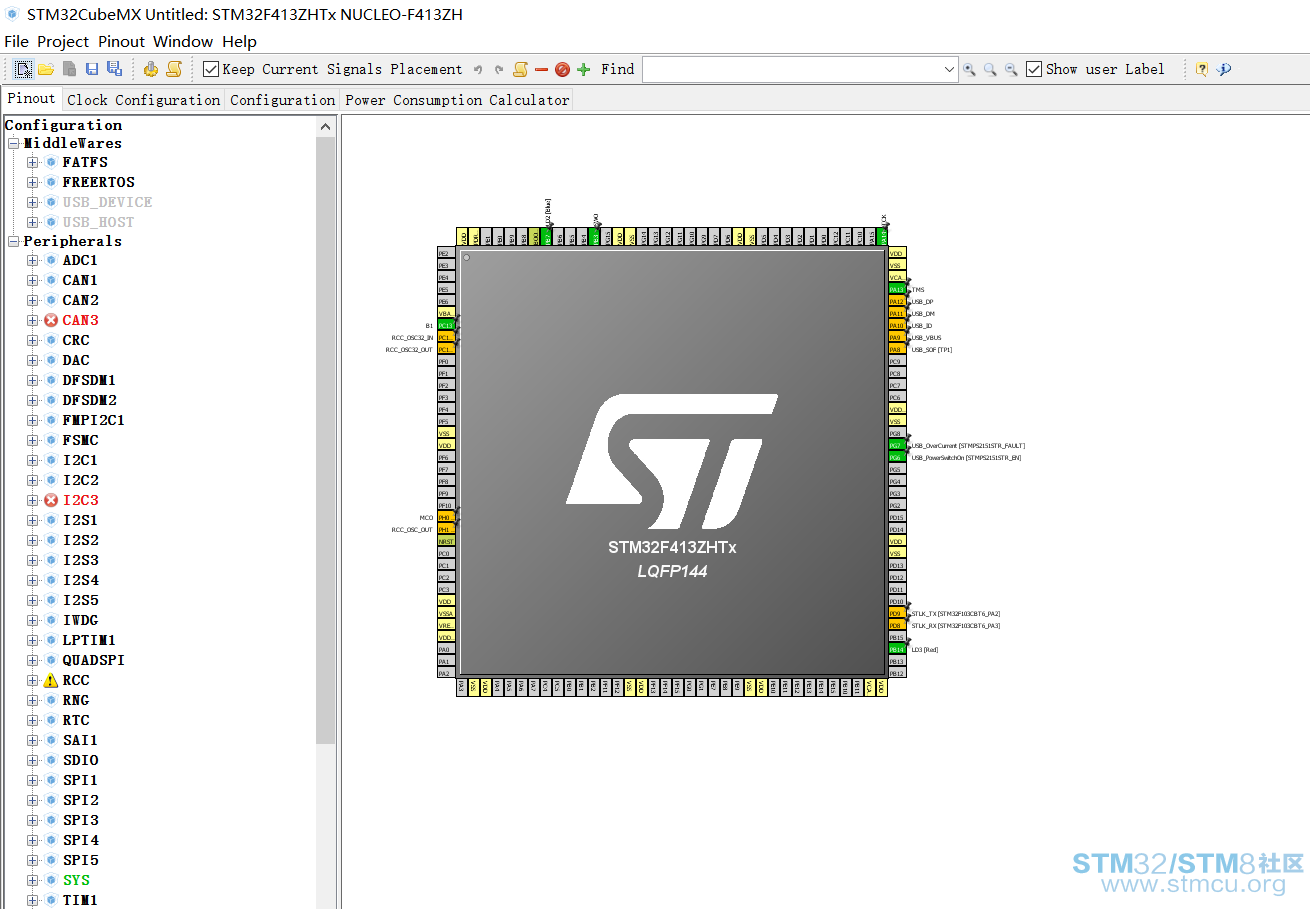
Task: Select the SDIO peripheral in the tree
Action: (x=80, y=760)
